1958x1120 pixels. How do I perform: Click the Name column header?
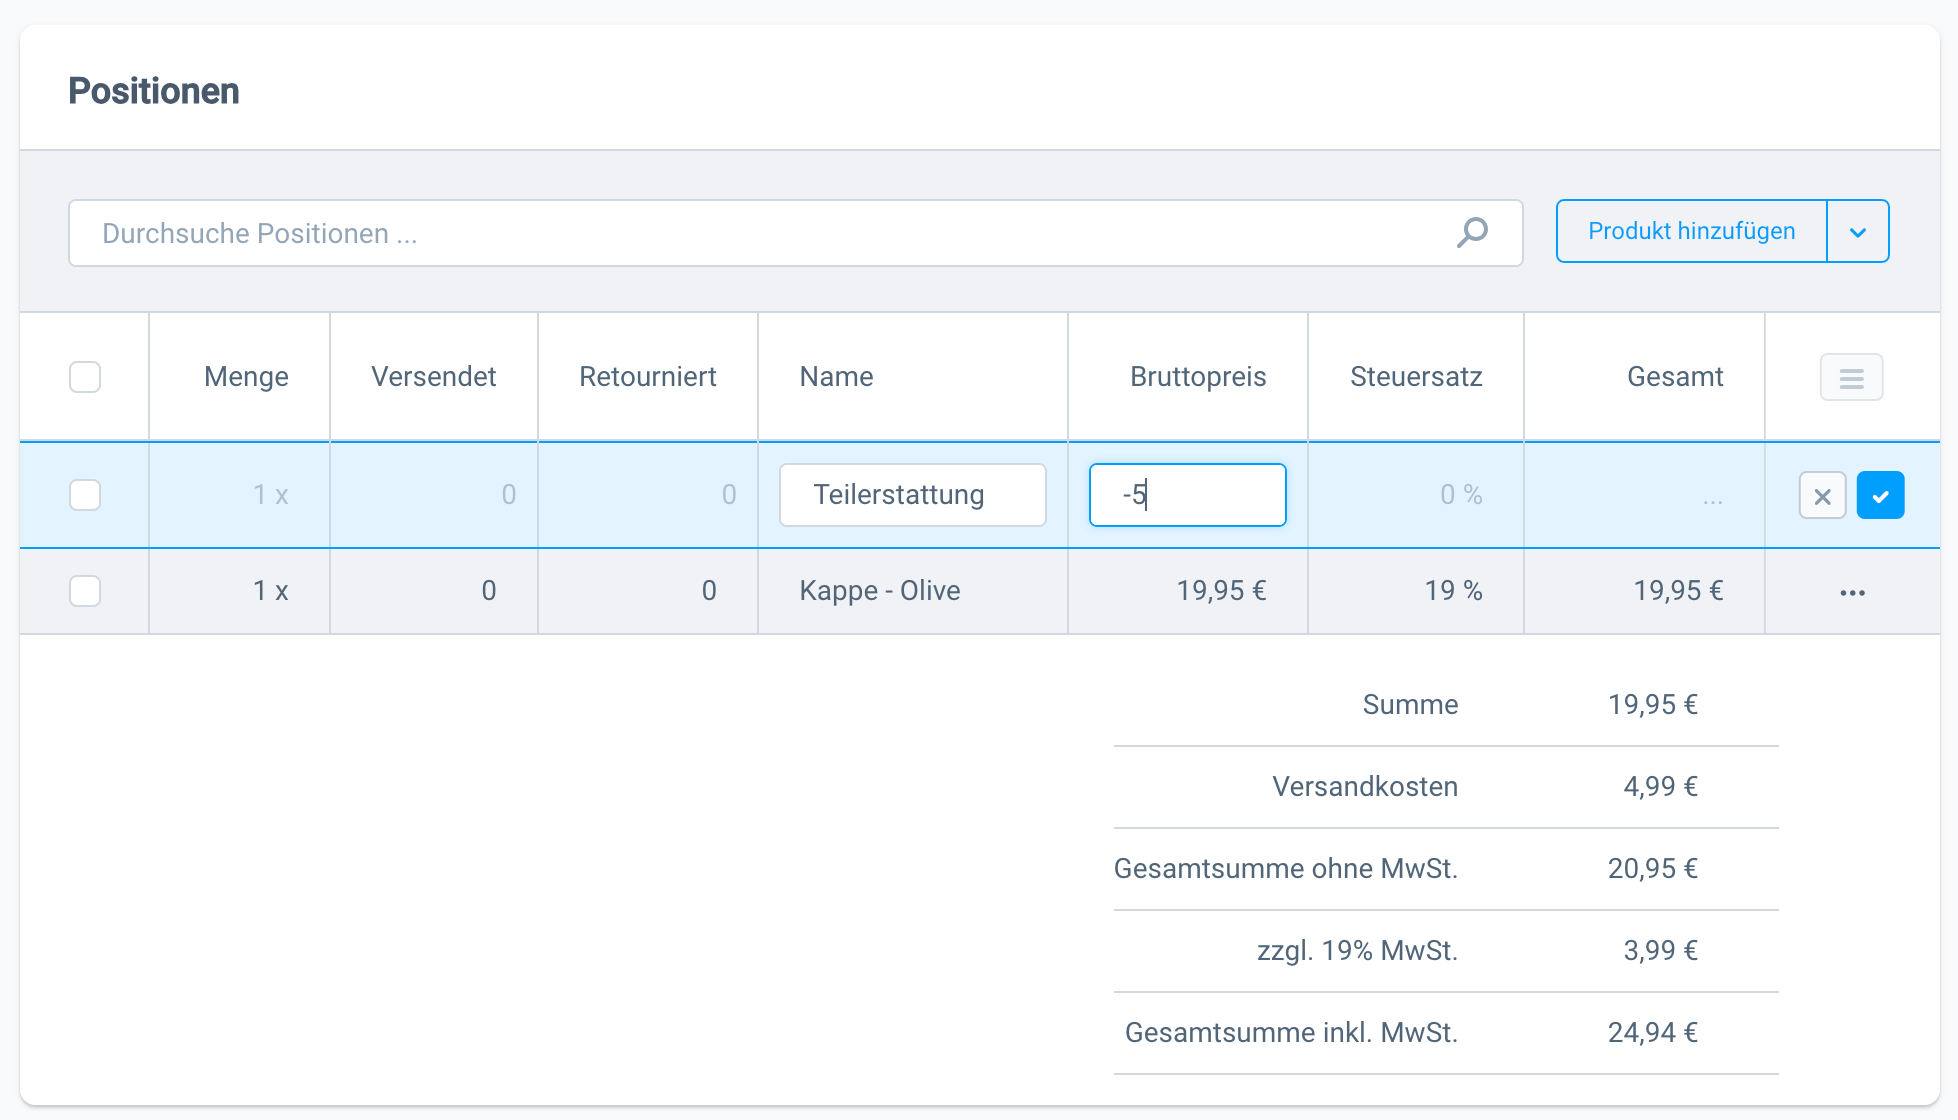[x=836, y=377]
